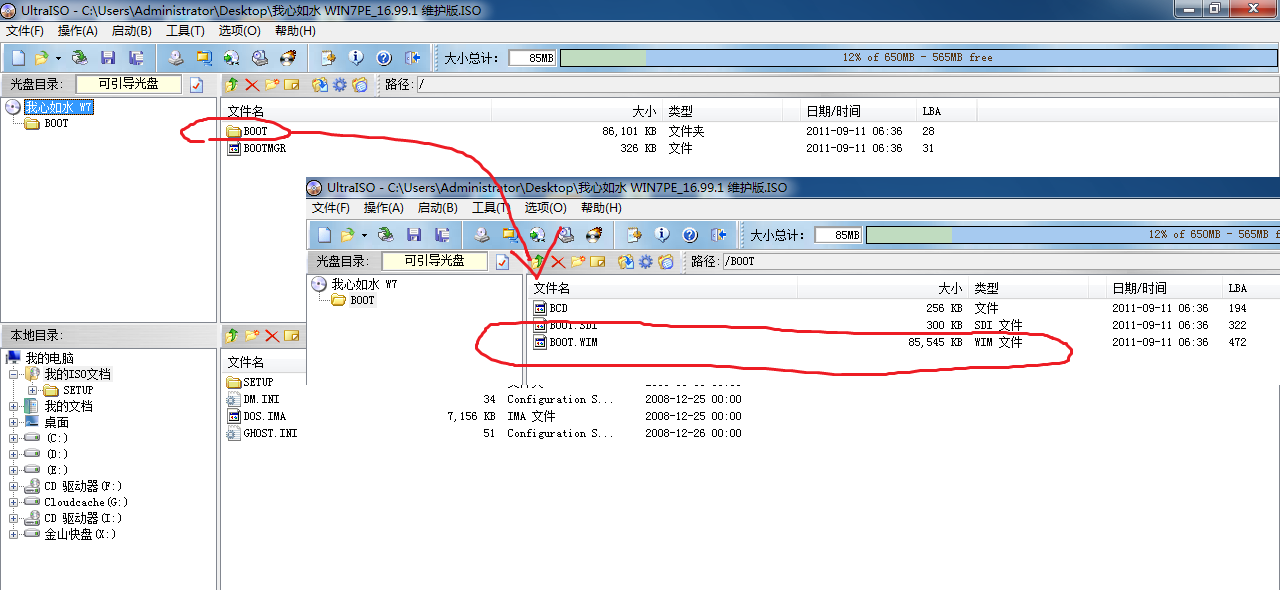Click the Burn CD icon in front /BOOT window
1280x590 pixels.
pos(594,235)
